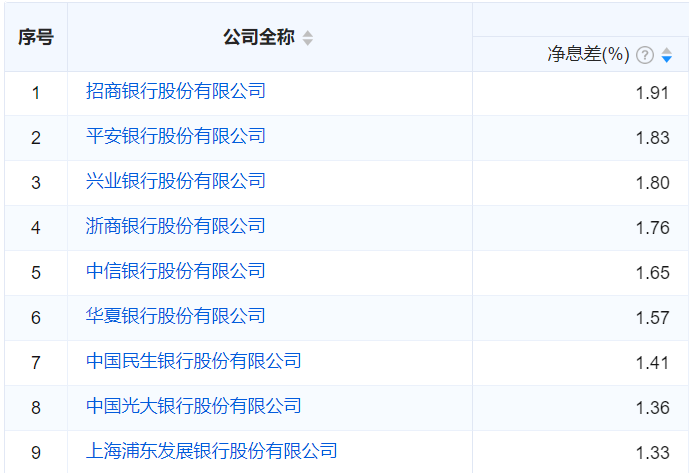Select the 1.36 value cell

click(x=580, y=408)
